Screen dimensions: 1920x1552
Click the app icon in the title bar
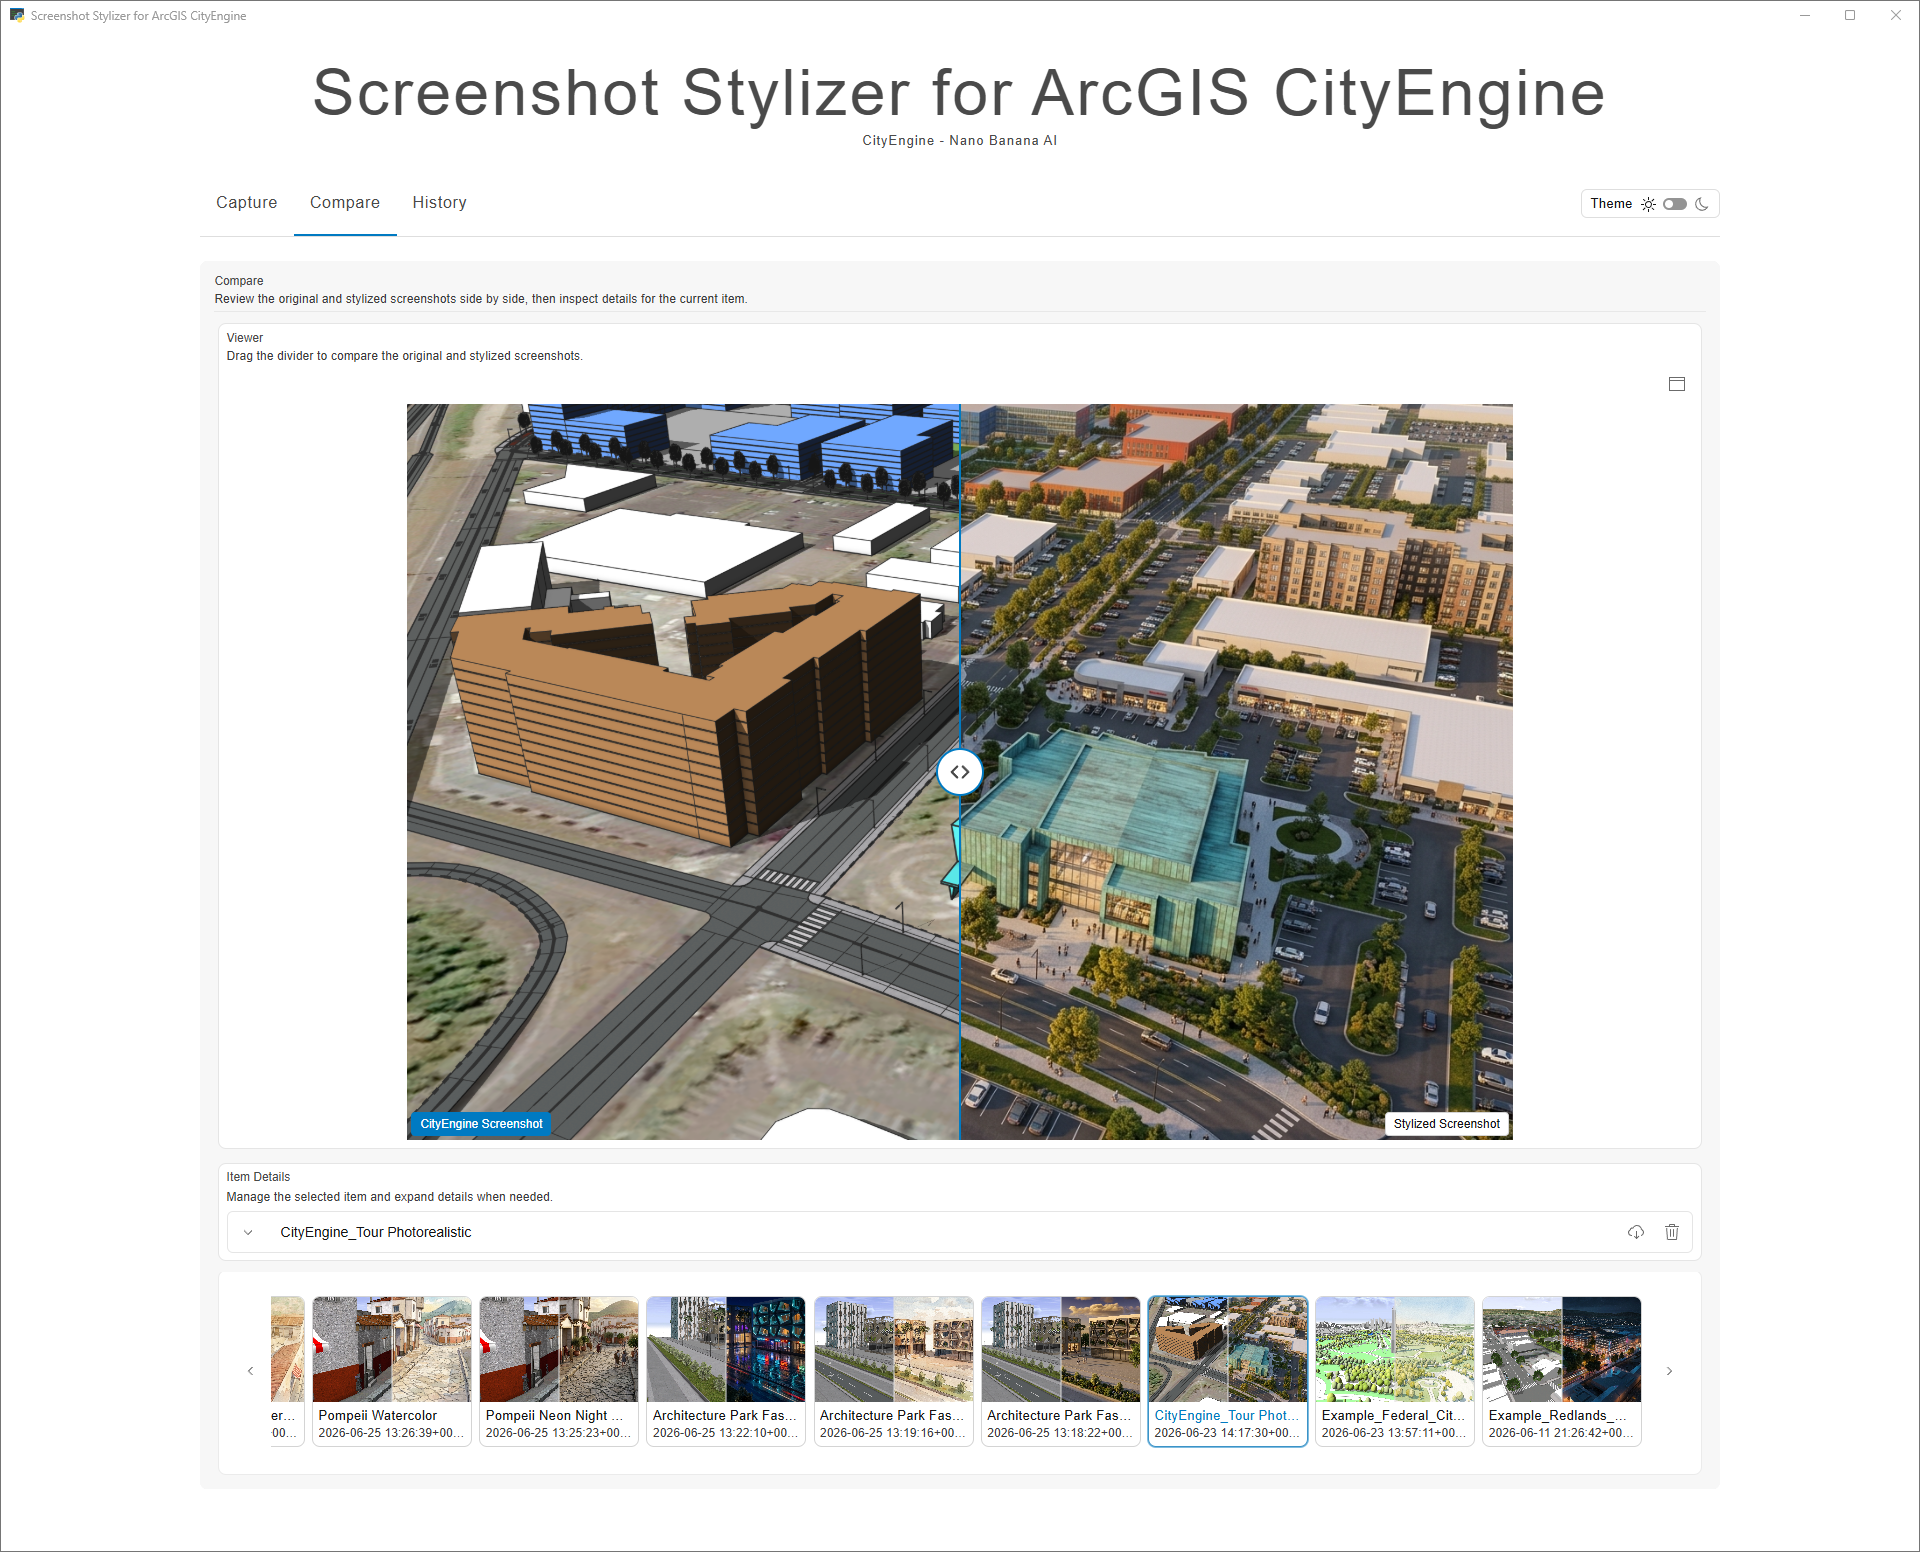(17, 16)
